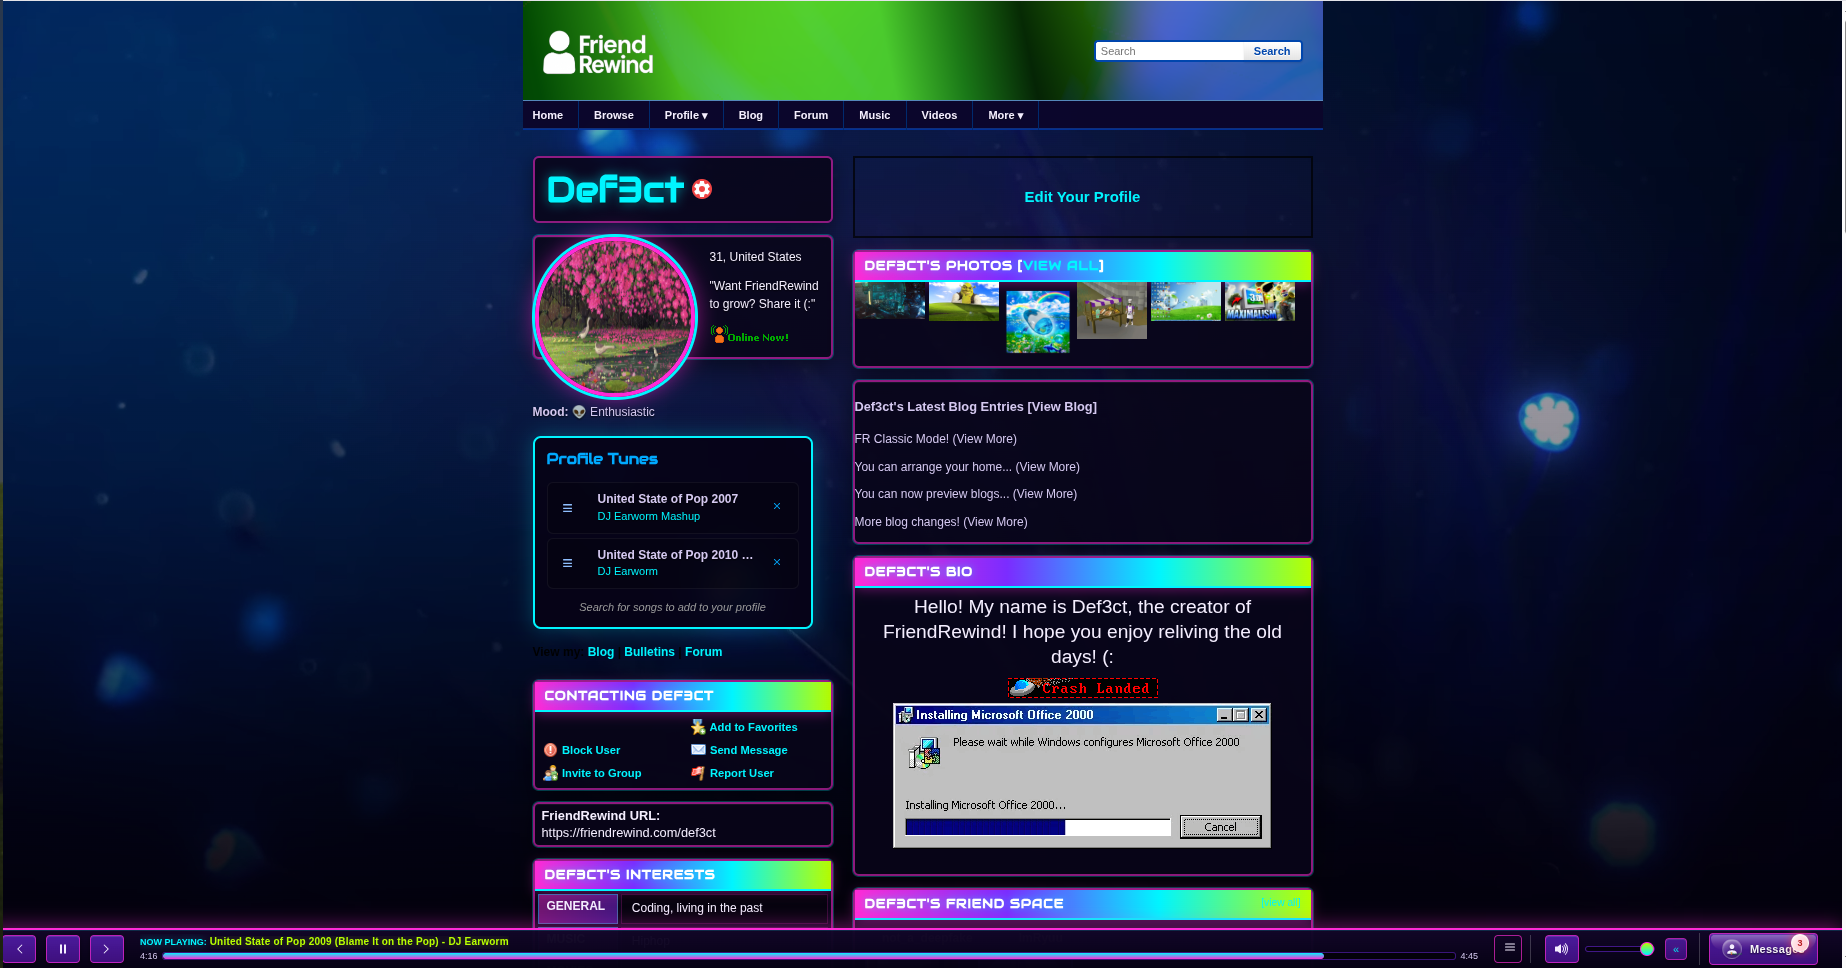Open 'You can now preview blogs' entry
1846x968 pixels.
[x=966, y=494]
